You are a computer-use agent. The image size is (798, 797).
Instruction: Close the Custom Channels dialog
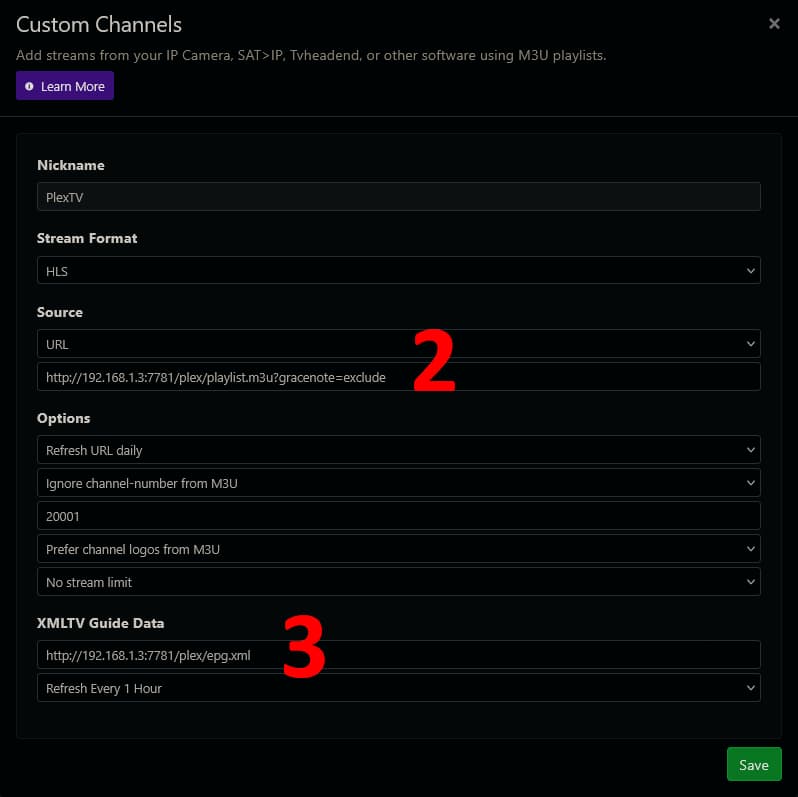(774, 24)
